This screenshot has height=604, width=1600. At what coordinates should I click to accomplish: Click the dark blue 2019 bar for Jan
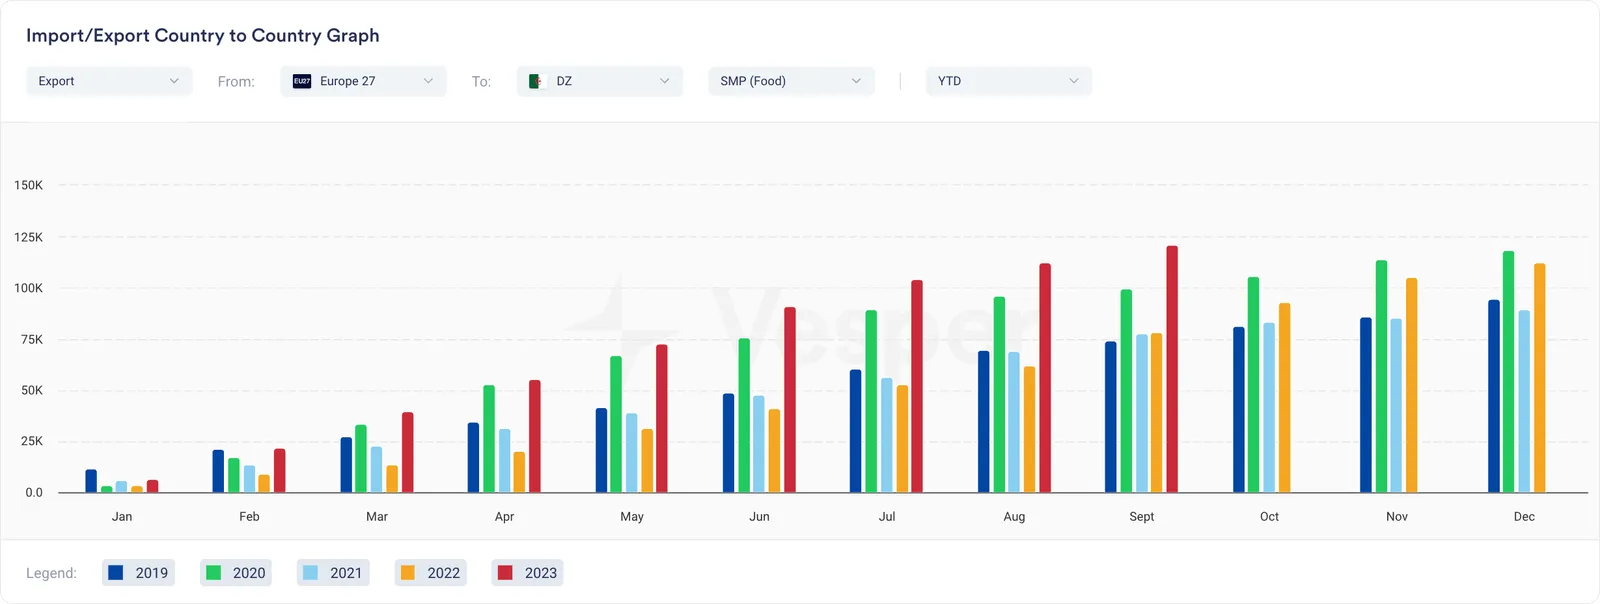(x=91, y=481)
